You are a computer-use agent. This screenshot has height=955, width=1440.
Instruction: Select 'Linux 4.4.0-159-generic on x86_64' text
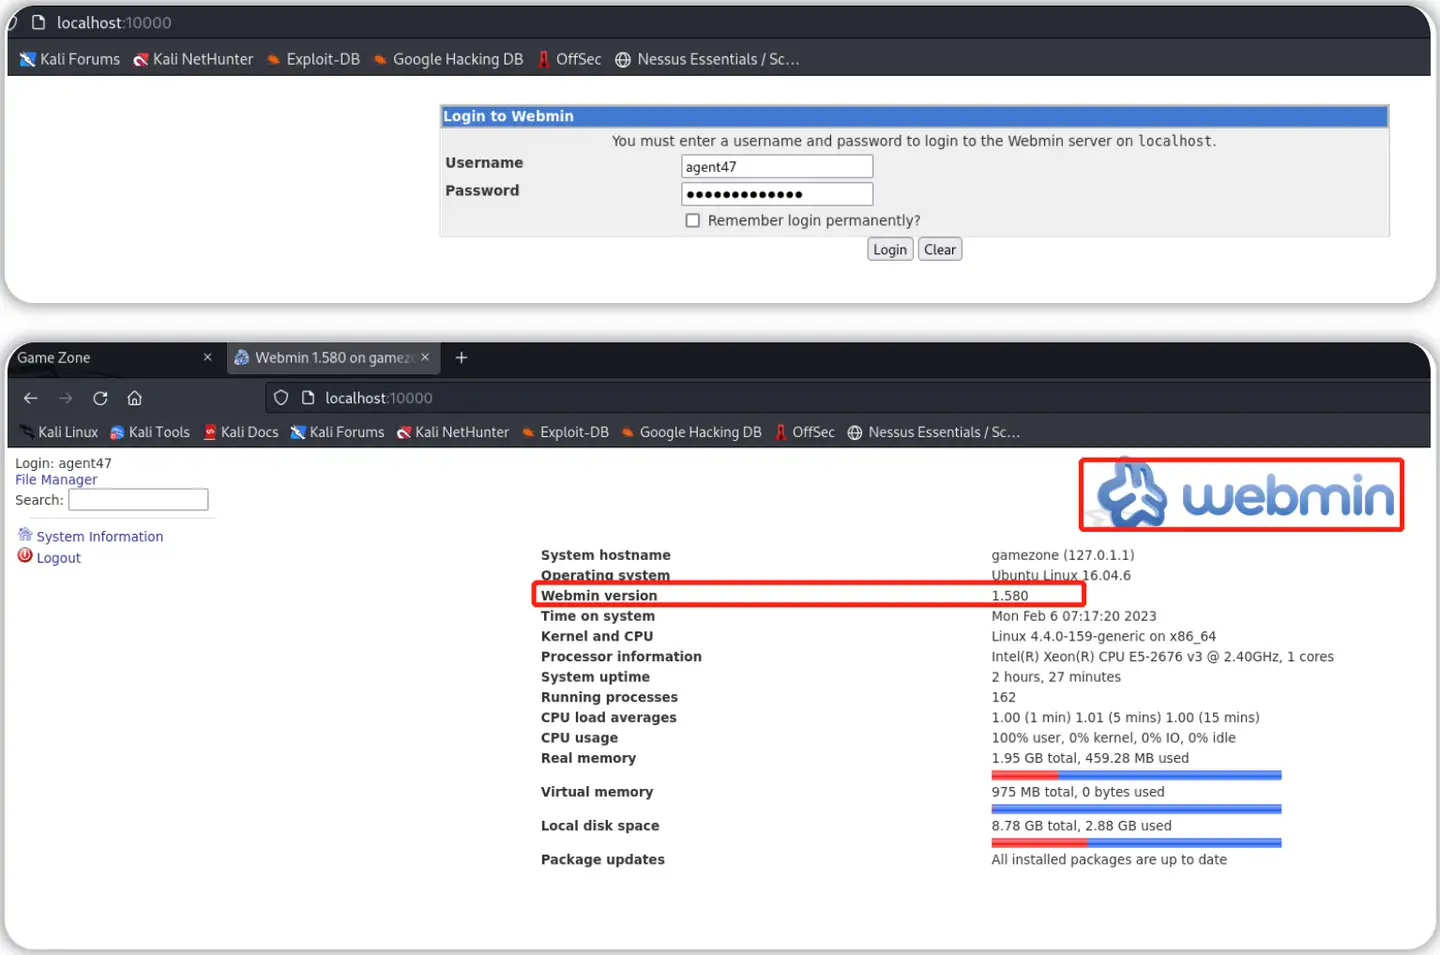coord(1104,636)
